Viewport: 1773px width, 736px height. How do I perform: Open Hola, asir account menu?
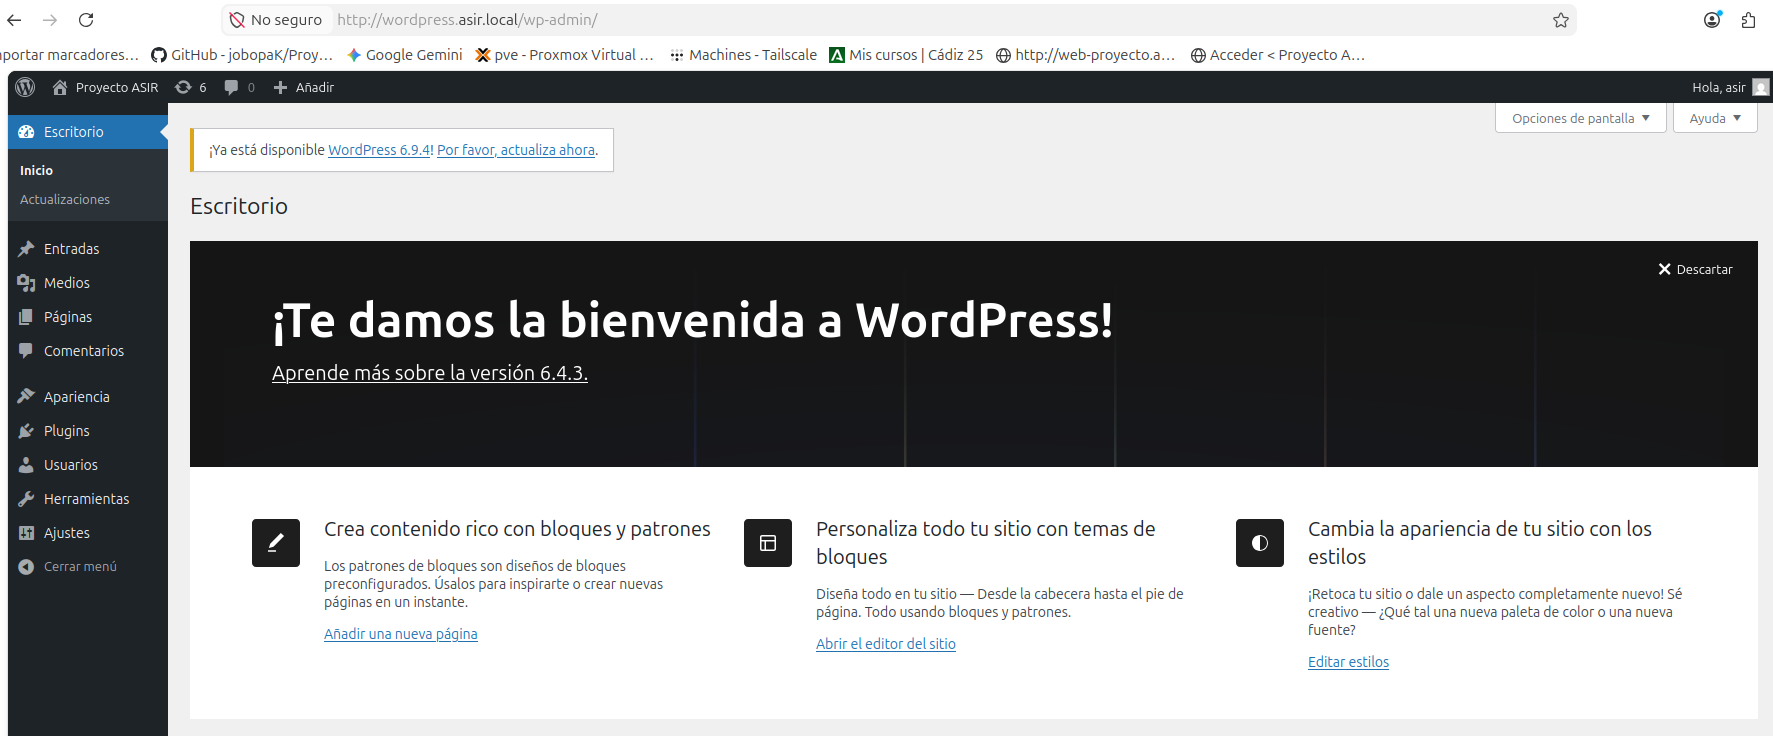(1730, 87)
